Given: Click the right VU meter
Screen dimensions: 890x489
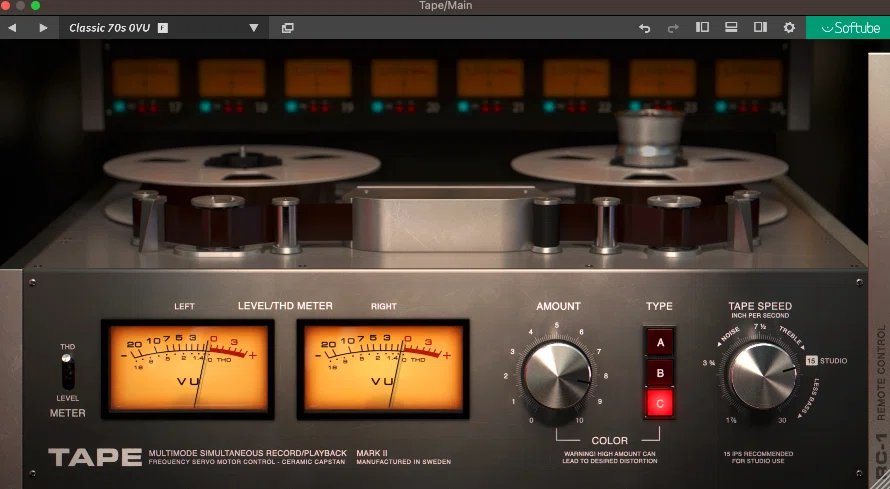Looking at the screenshot, I should (383, 369).
